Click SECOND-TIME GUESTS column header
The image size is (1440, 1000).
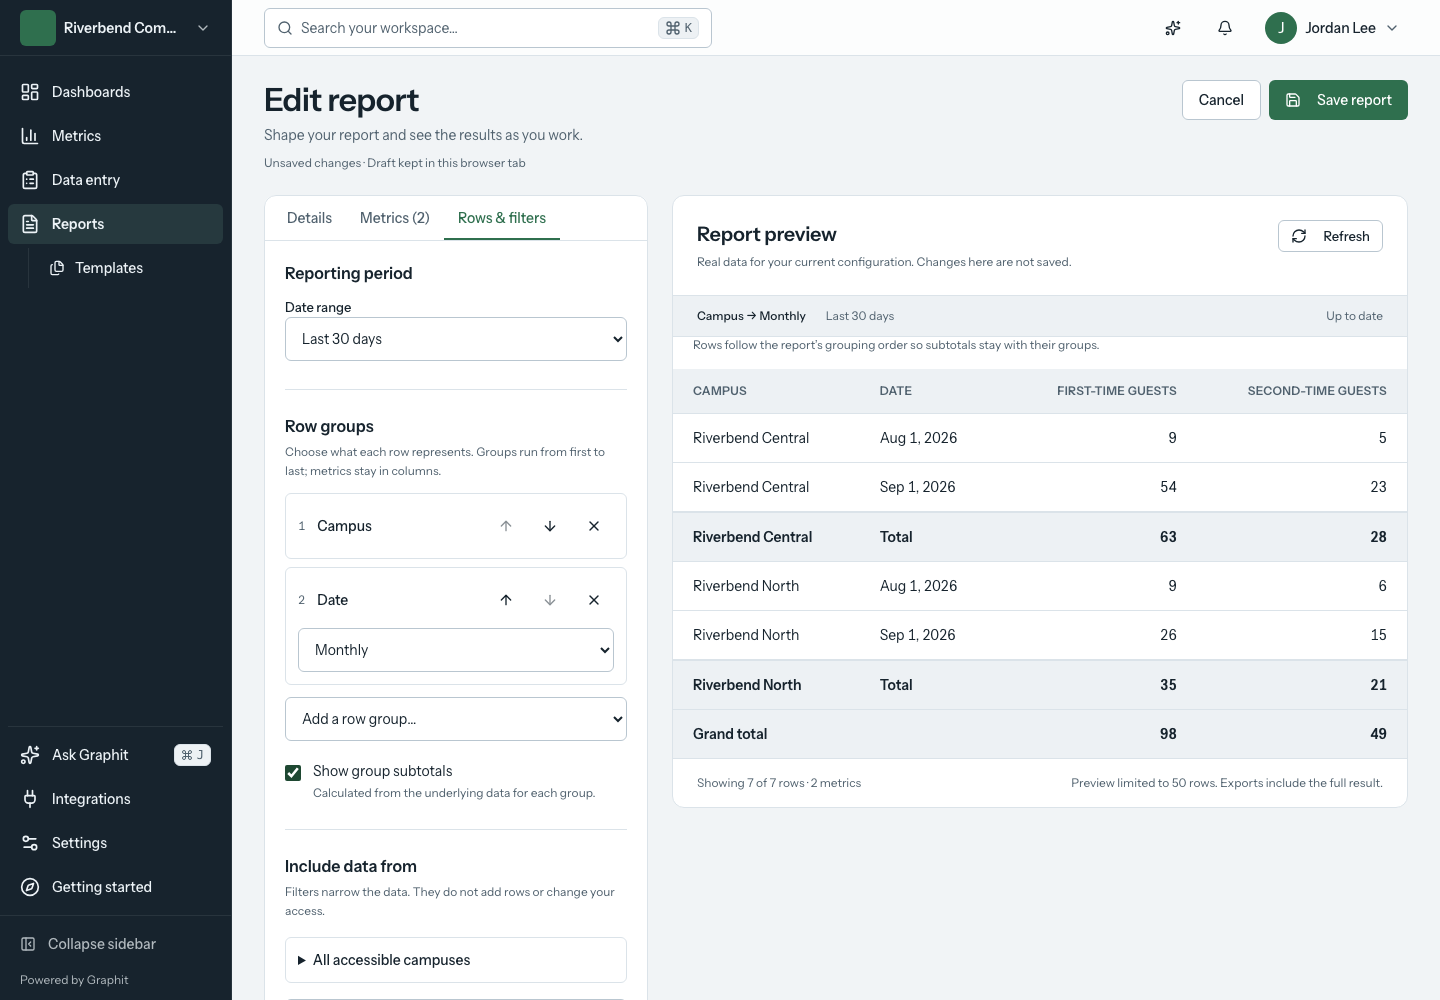[1317, 391]
